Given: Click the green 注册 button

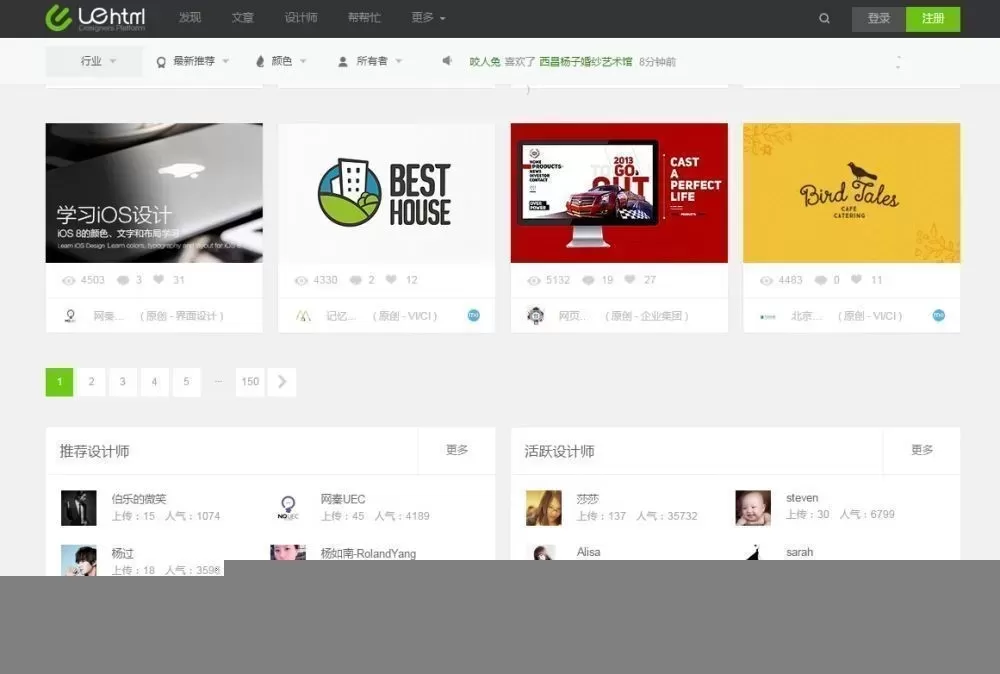Looking at the screenshot, I should tap(933, 19).
